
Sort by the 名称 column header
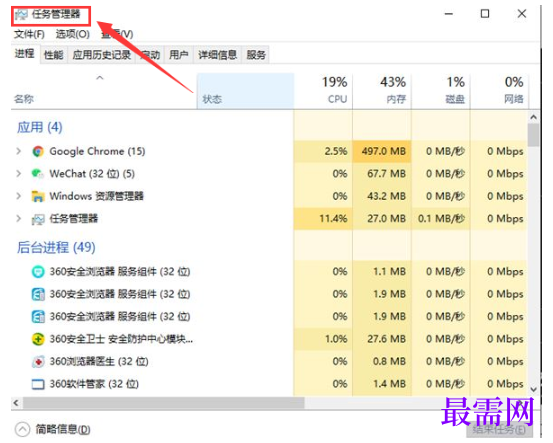coord(104,91)
